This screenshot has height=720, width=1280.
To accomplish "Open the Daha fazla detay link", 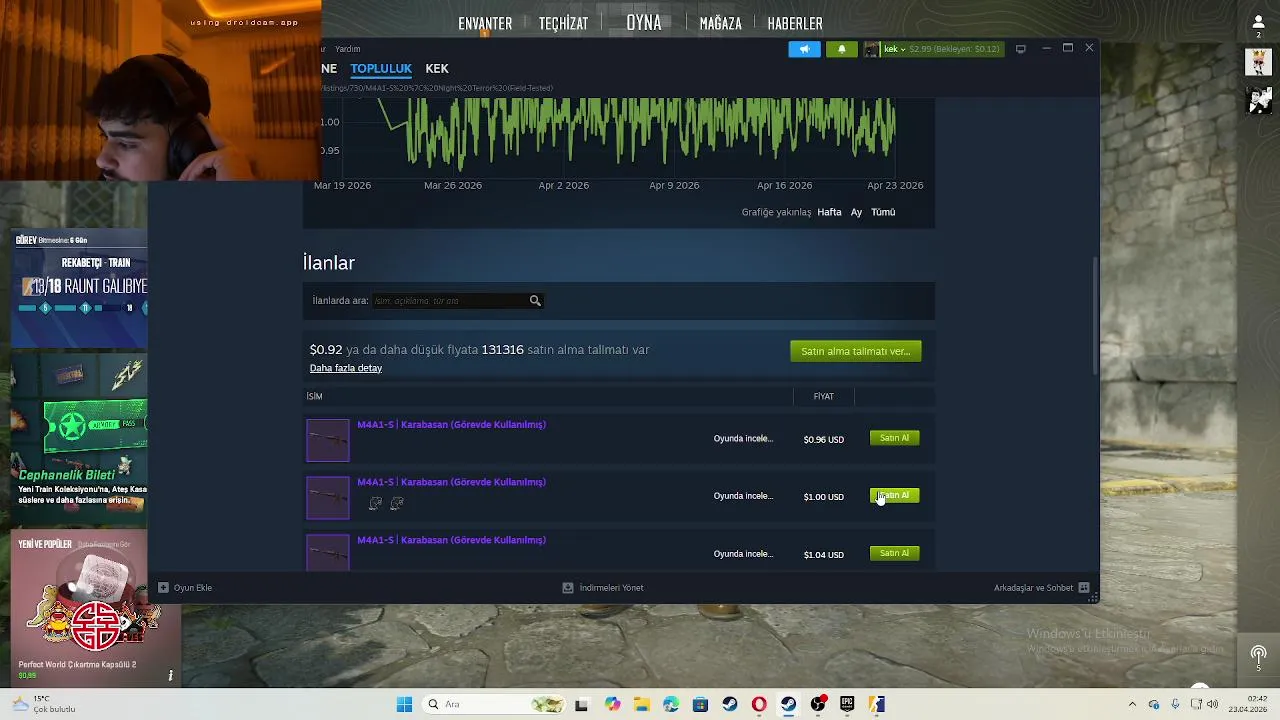I will 346,368.
